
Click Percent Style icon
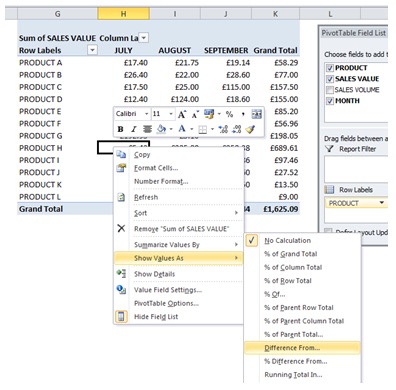coord(229,114)
